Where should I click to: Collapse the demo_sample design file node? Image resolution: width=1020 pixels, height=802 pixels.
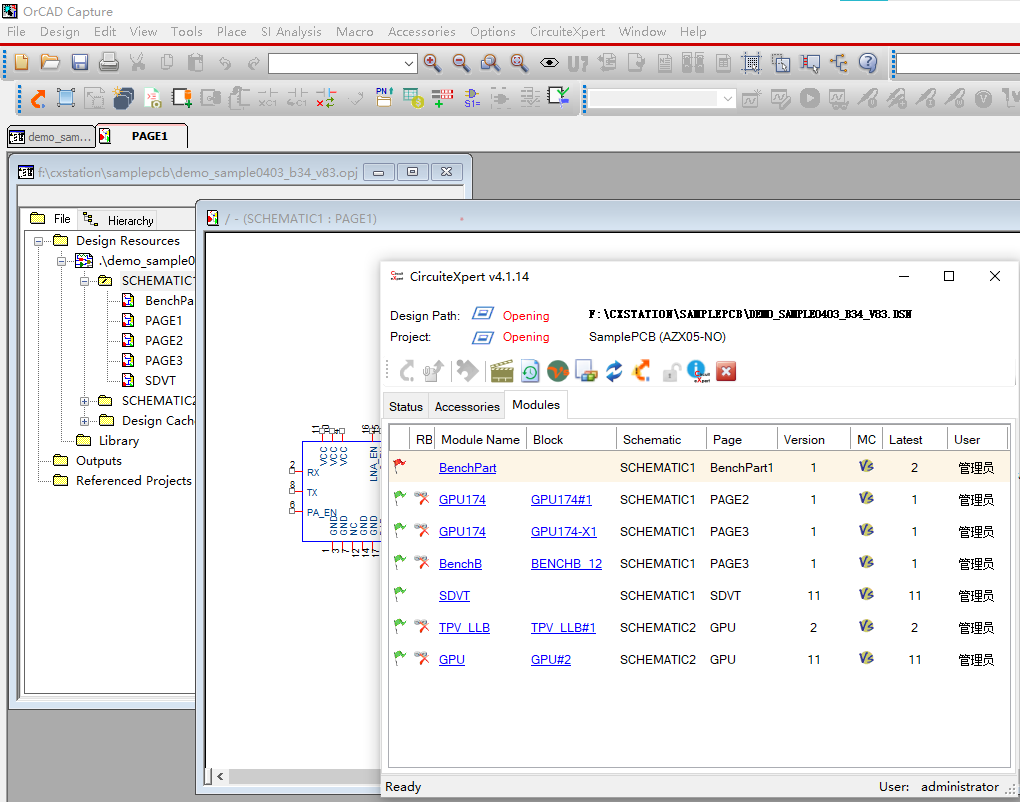pos(61,261)
